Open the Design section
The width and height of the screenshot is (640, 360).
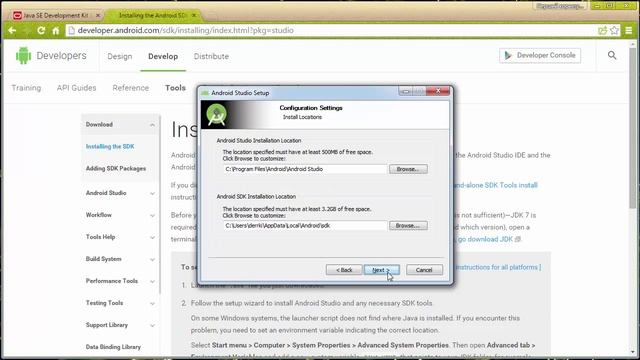click(x=120, y=56)
